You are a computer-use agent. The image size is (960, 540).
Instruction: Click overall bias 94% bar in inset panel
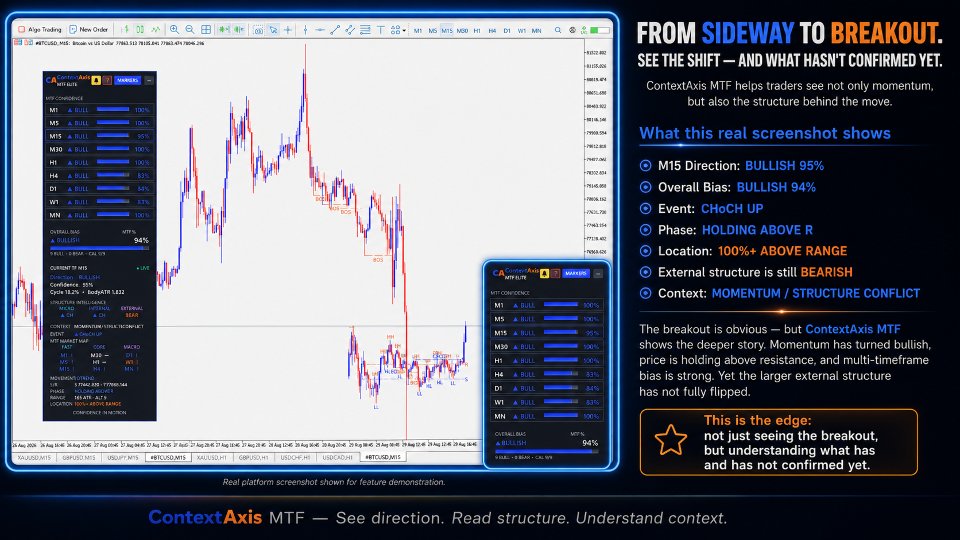pyautogui.click(x=547, y=451)
